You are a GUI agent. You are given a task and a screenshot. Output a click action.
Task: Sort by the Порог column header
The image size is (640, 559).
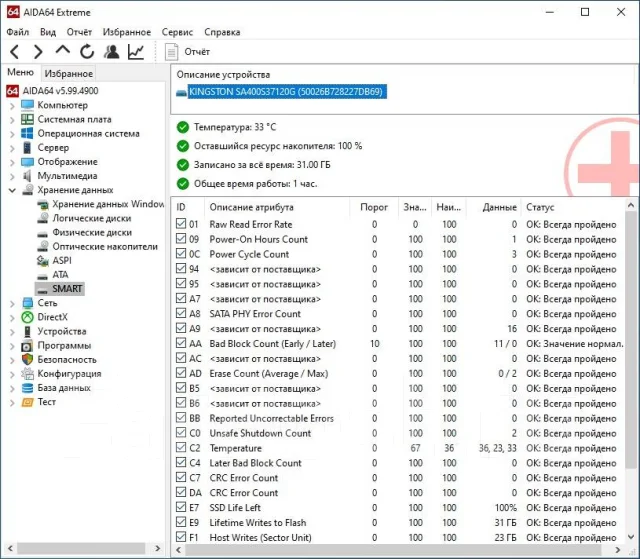(x=374, y=207)
